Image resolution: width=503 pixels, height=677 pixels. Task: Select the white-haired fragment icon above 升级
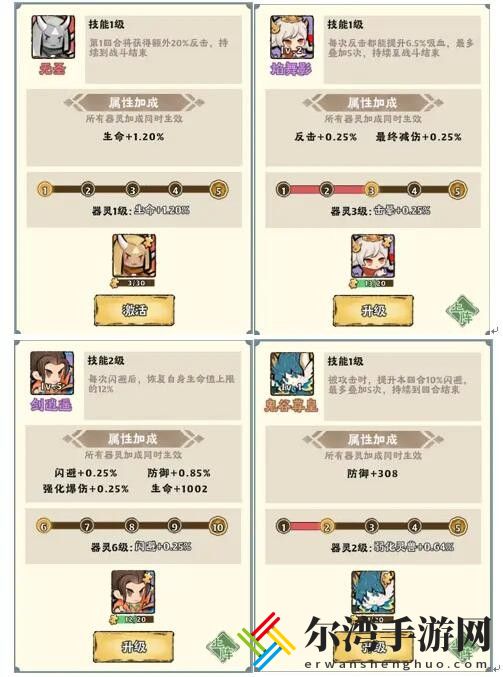373,256
